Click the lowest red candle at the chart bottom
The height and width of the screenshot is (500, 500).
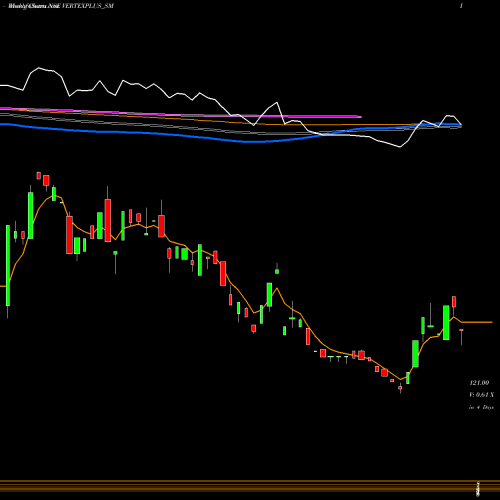(x=400, y=388)
